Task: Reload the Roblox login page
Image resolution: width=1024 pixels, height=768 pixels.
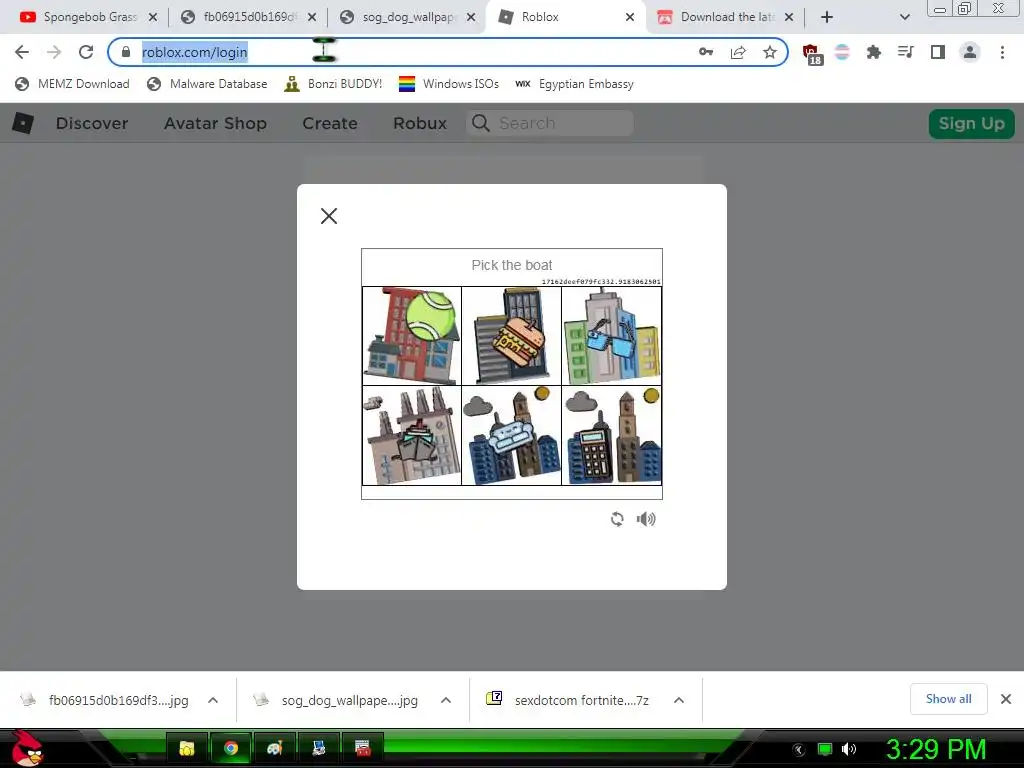Action: coord(86,52)
